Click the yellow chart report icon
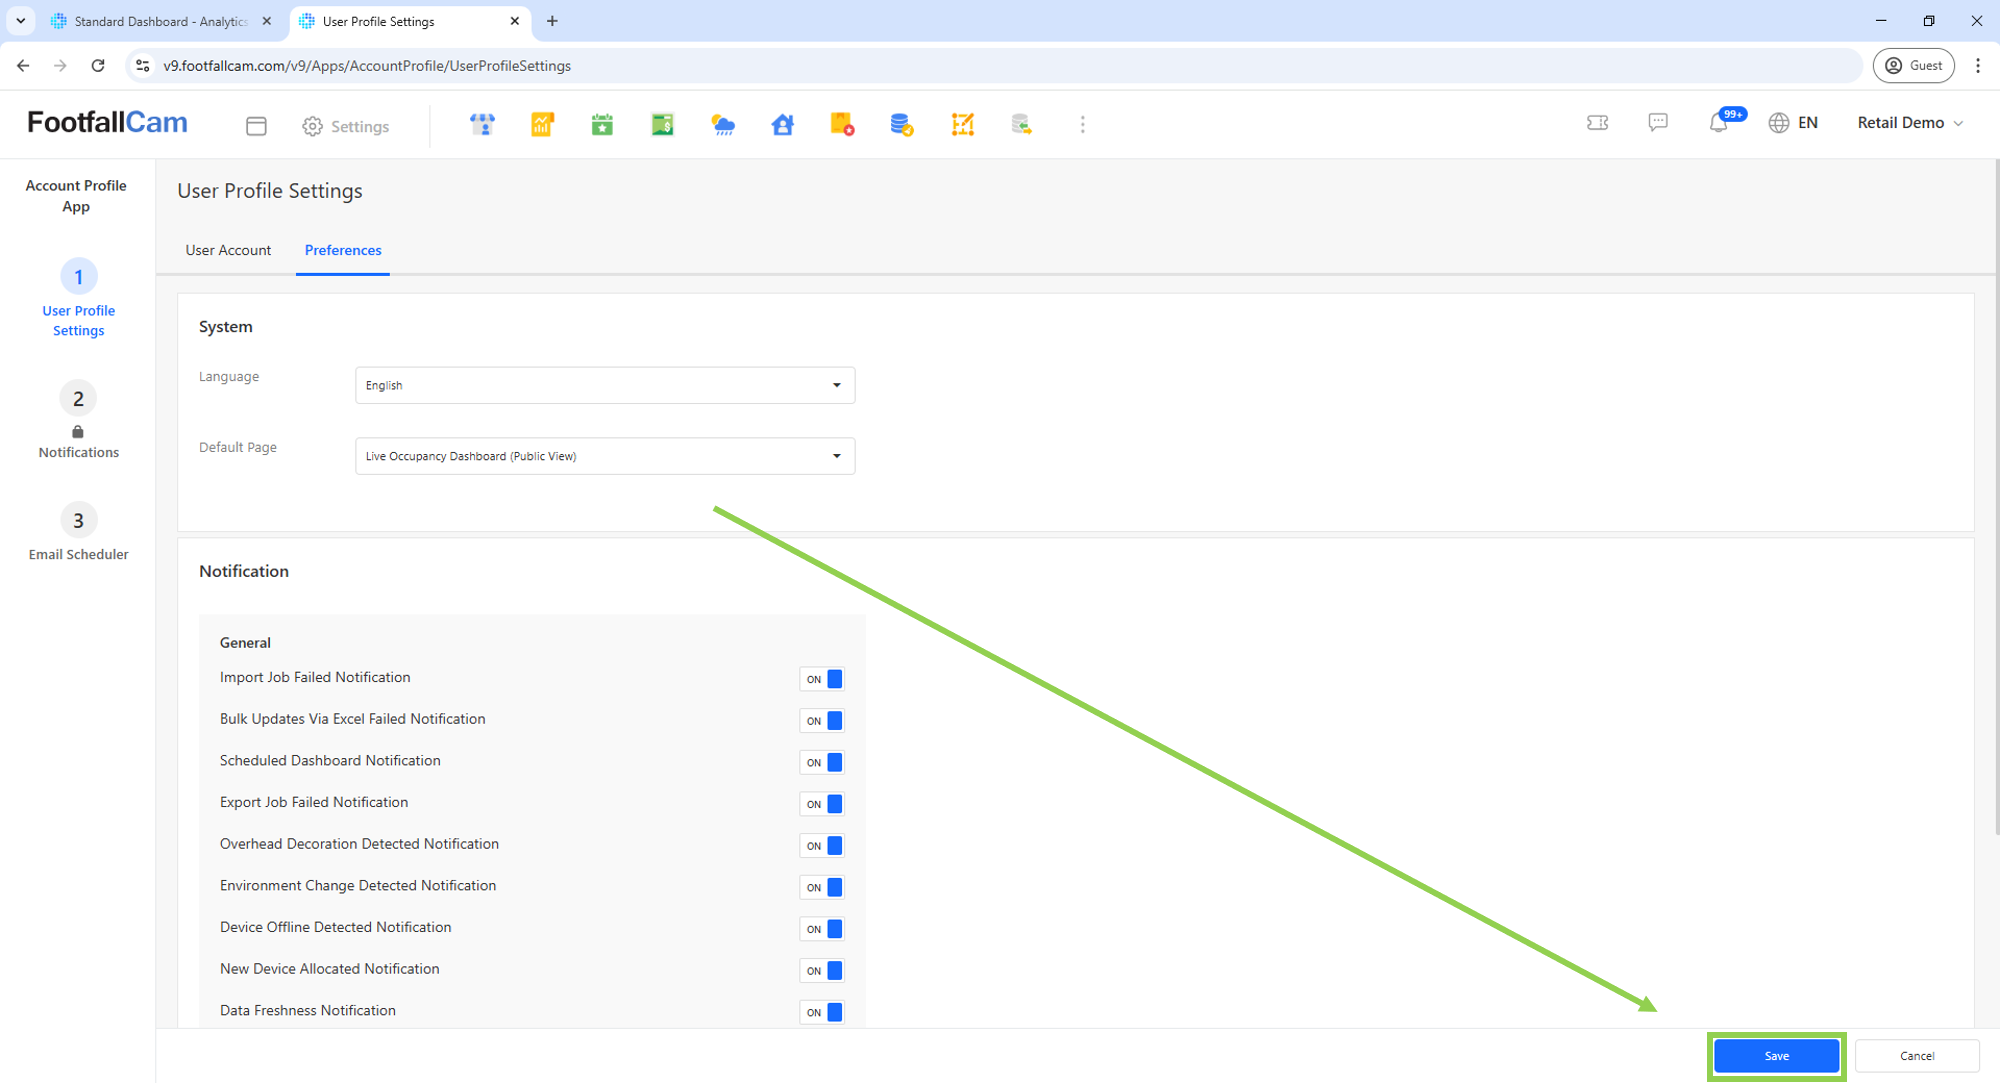 pos(542,124)
